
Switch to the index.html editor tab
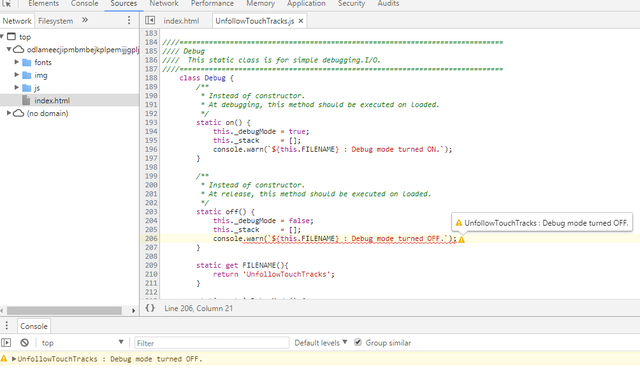click(181, 21)
